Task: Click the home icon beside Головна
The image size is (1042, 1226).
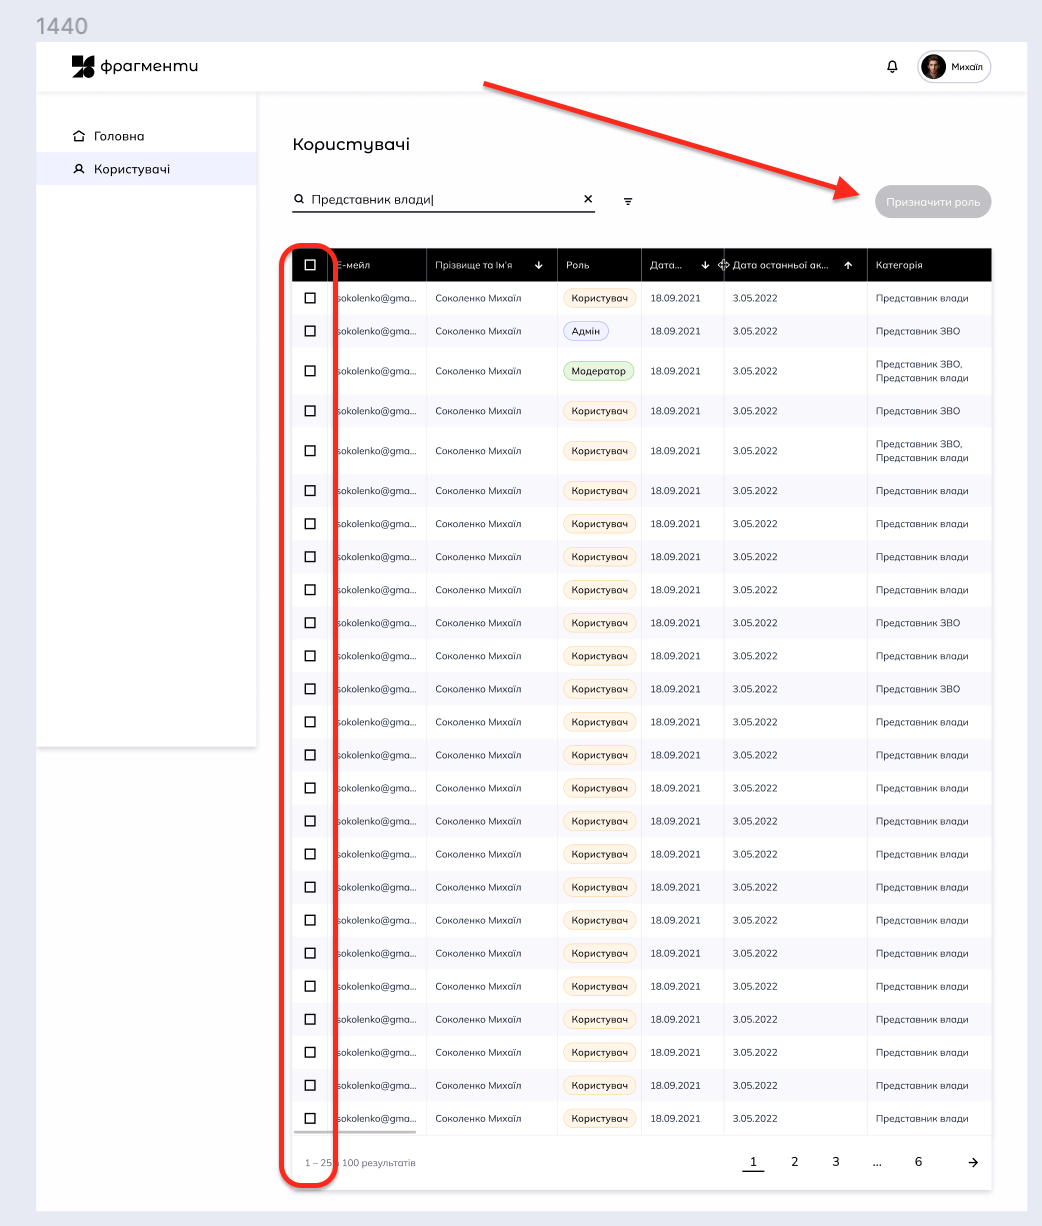Action: click(x=79, y=135)
